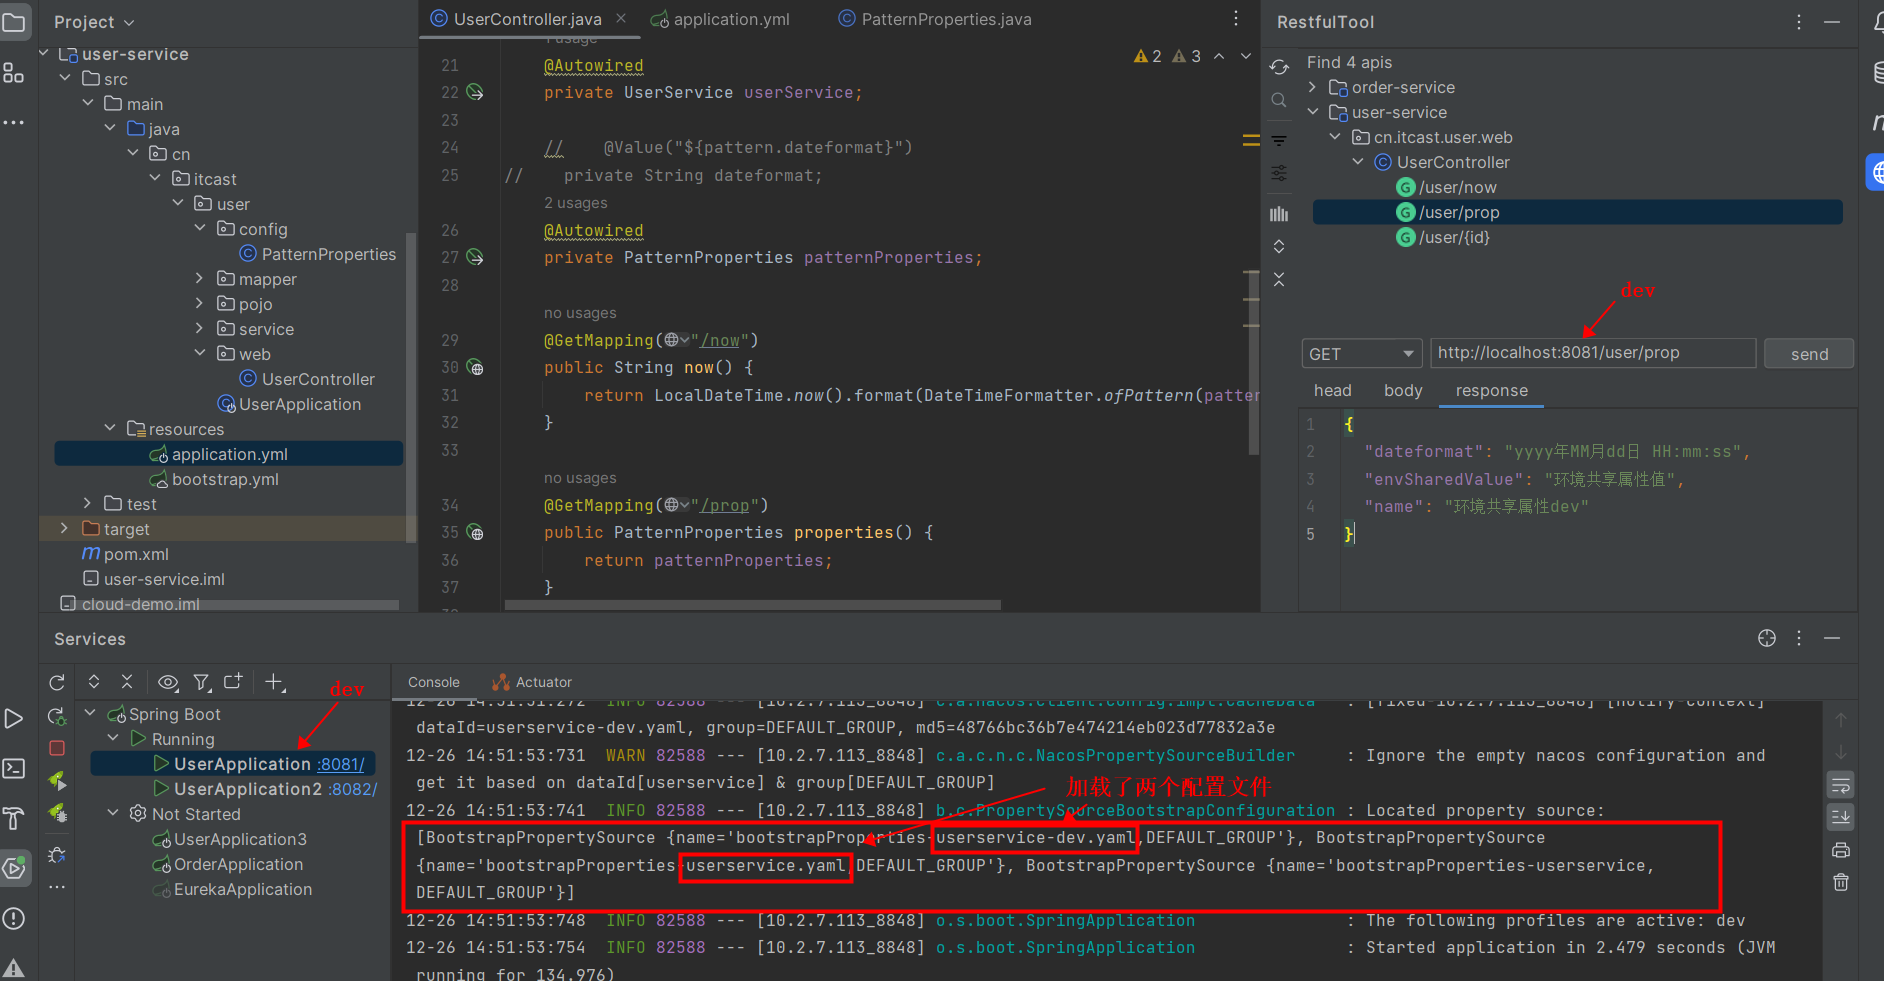The image size is (1884, 981).
Task: Open the GET HTTP method dropdown
Action: pyautogui.click(x=1361, y=354)
